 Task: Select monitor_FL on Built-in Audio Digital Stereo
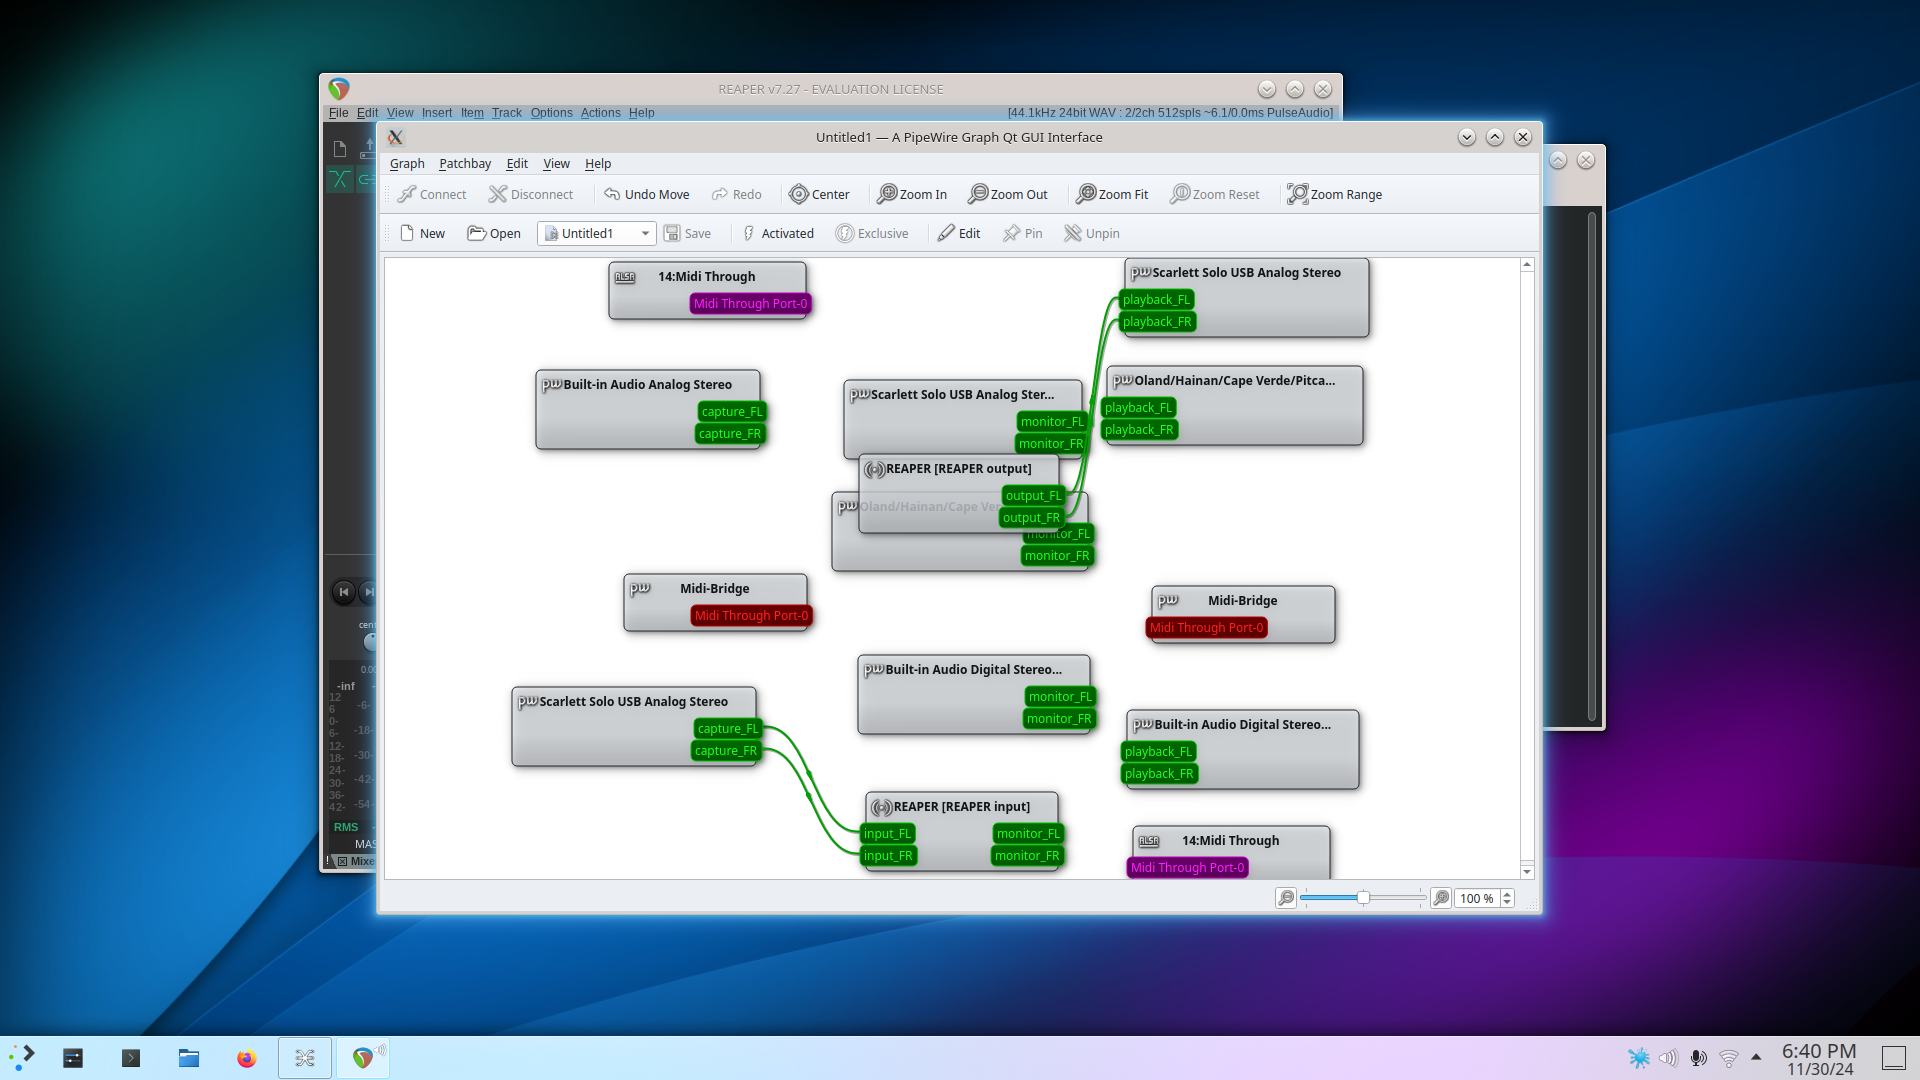pyautogui.click(x=1060, y=696)
